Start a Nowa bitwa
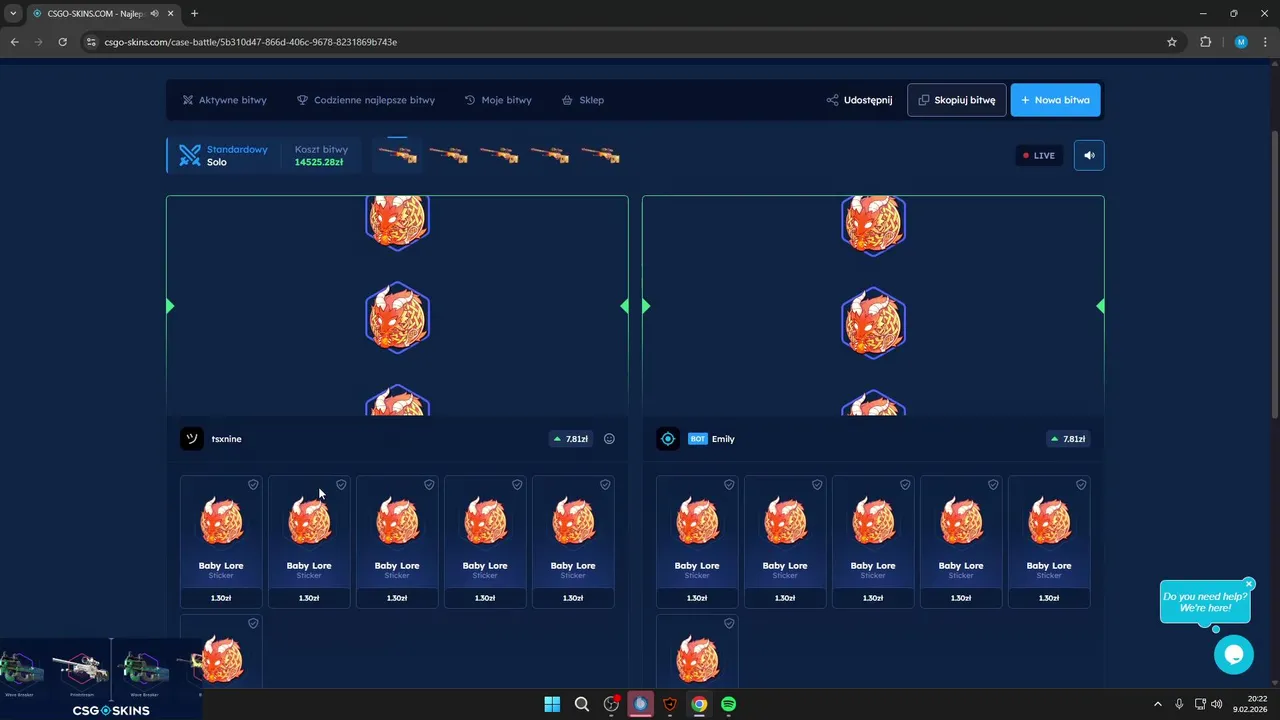The width and height of the screenshot is (1280, 720). click(x=1055, y=100)
